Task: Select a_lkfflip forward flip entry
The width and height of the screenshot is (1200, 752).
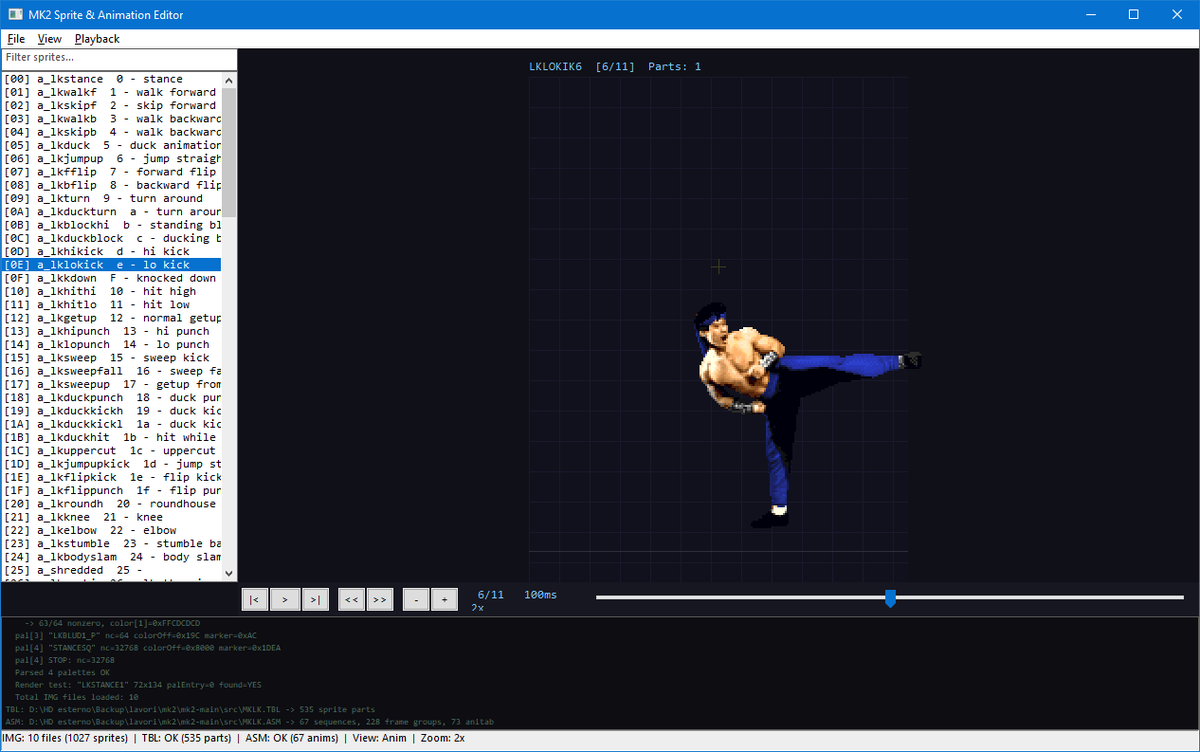Action: point(112,172)
